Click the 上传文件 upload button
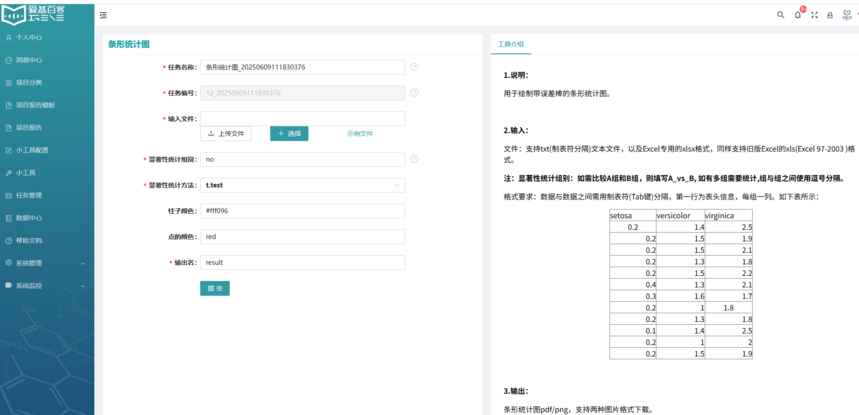This screenshot has height=415, width=859. coord(226,133)
